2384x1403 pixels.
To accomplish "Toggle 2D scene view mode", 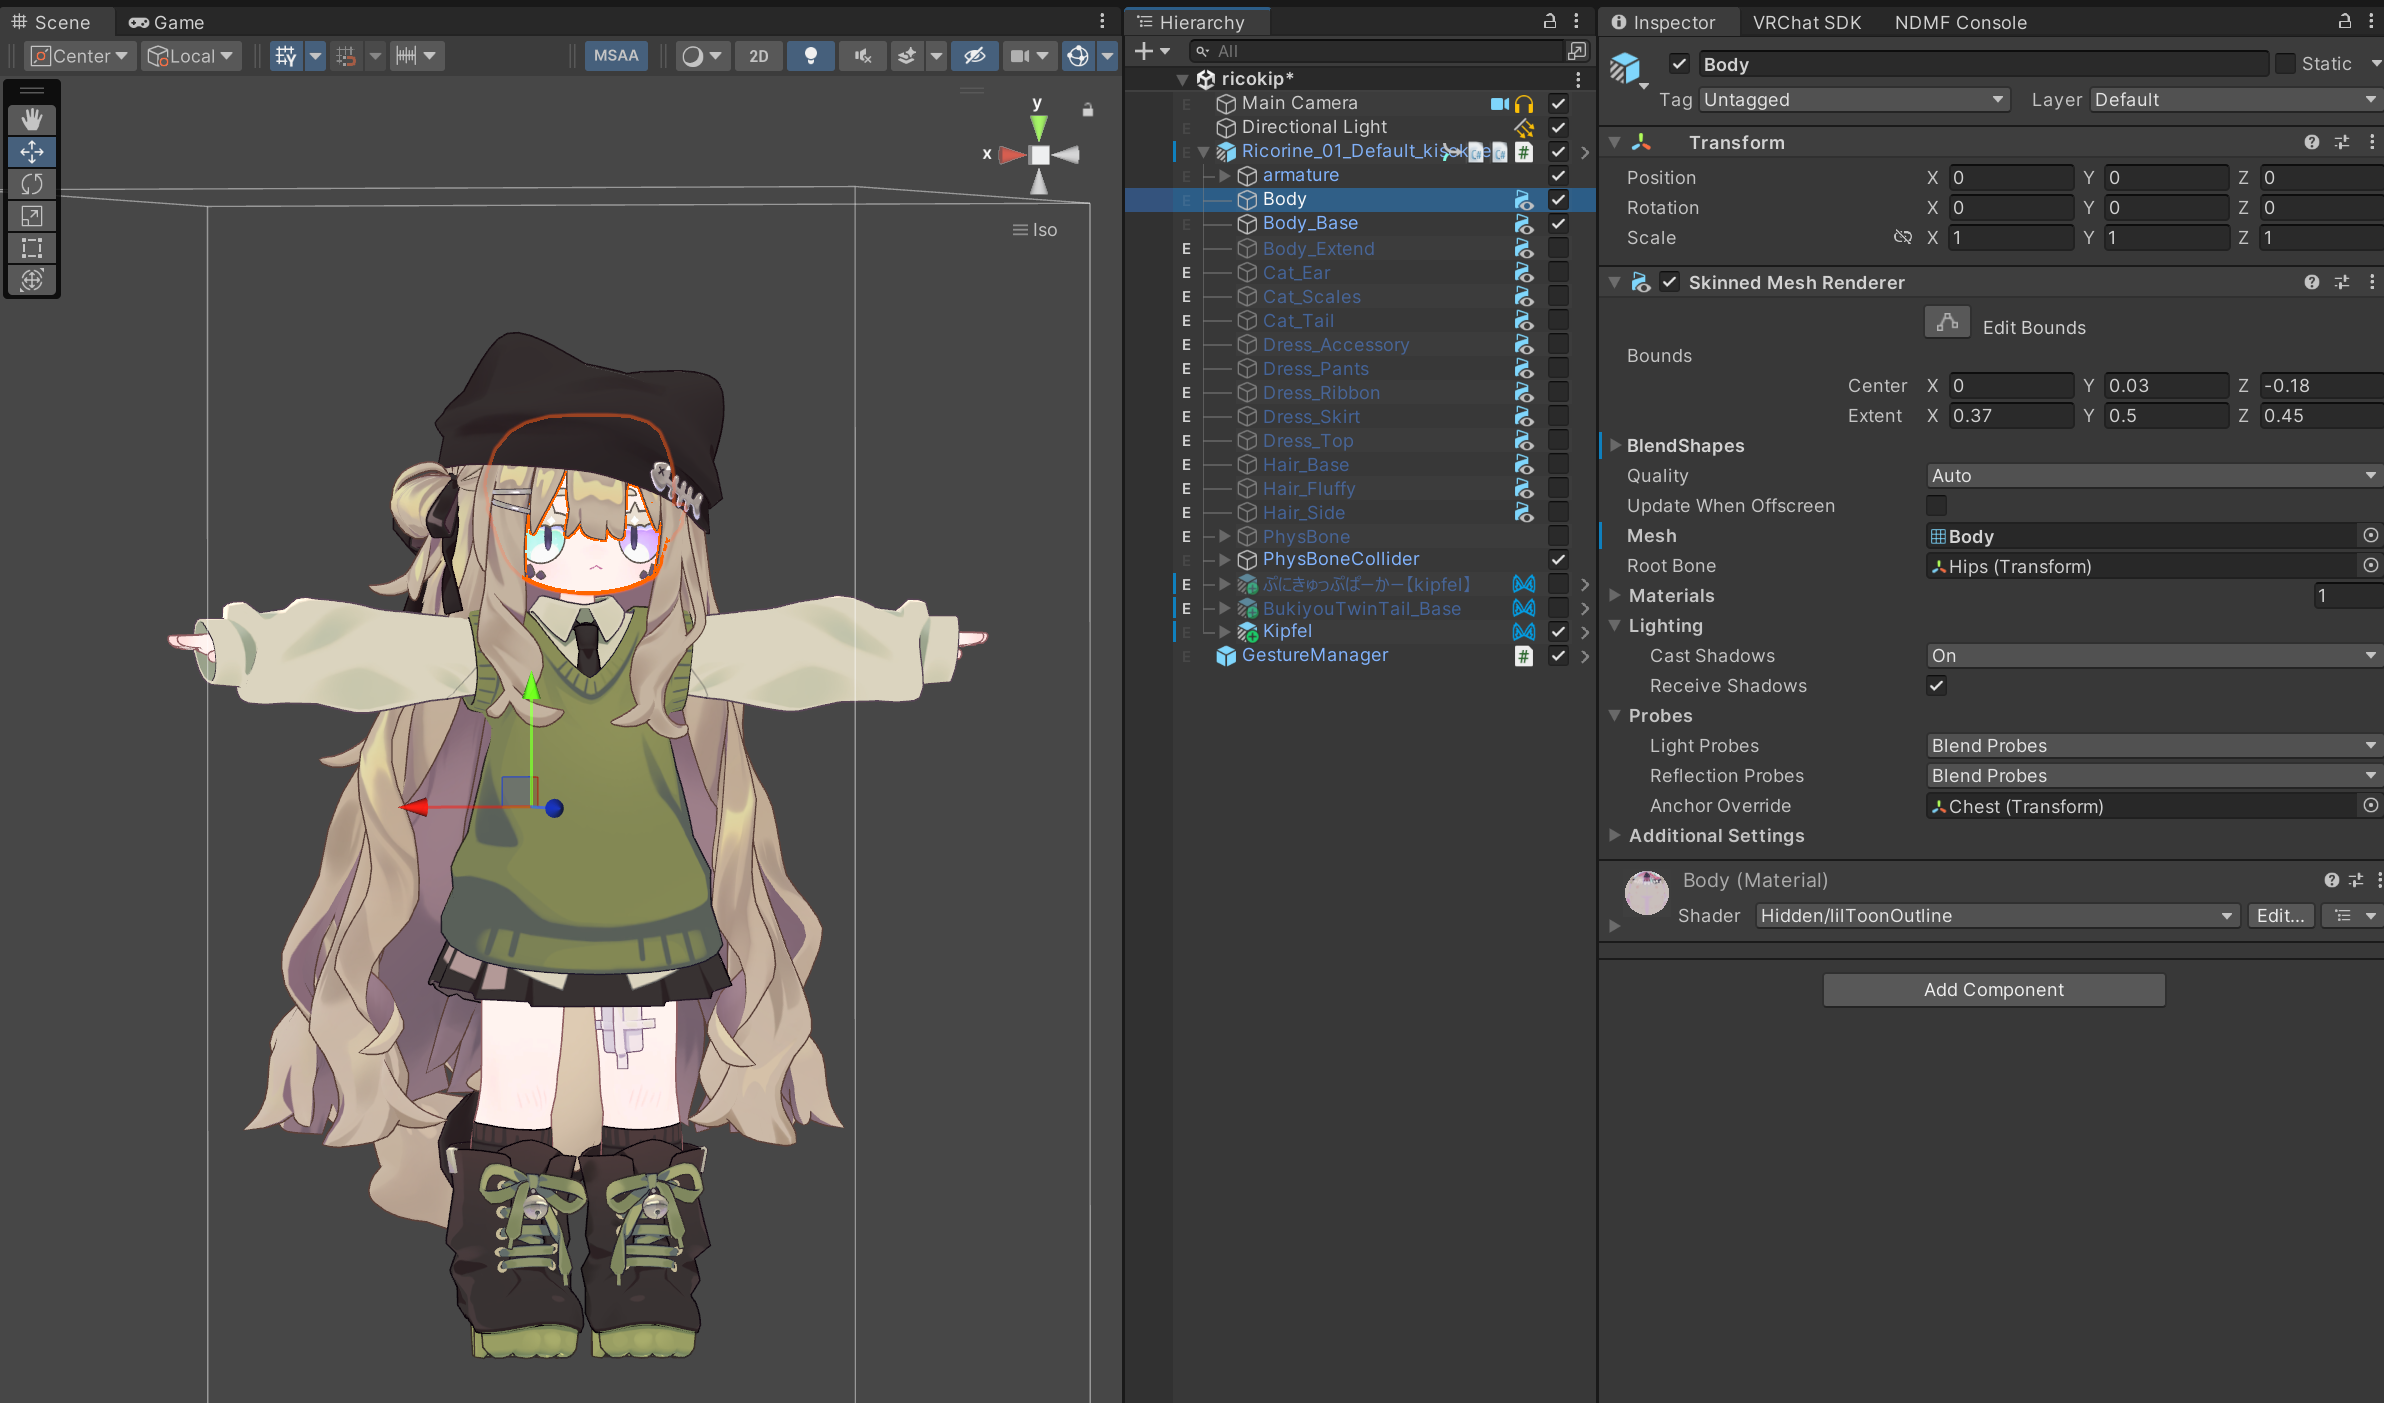I will [x=759, y=56].
